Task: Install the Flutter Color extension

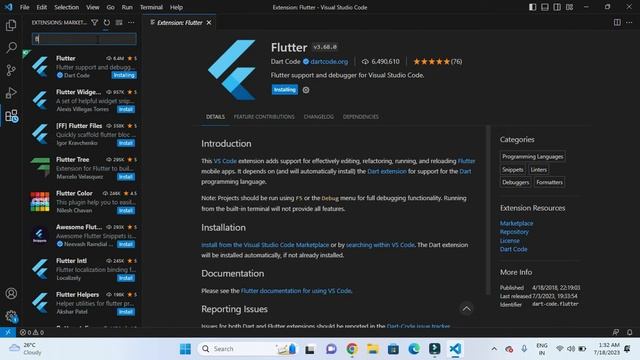Action: click(x=126, y=211)
